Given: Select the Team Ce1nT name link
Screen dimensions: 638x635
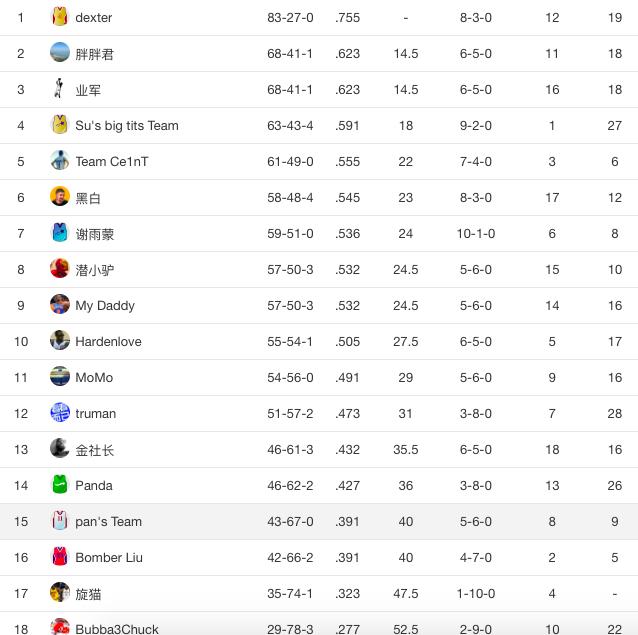Looking at the screenshot, I should 112,161.
